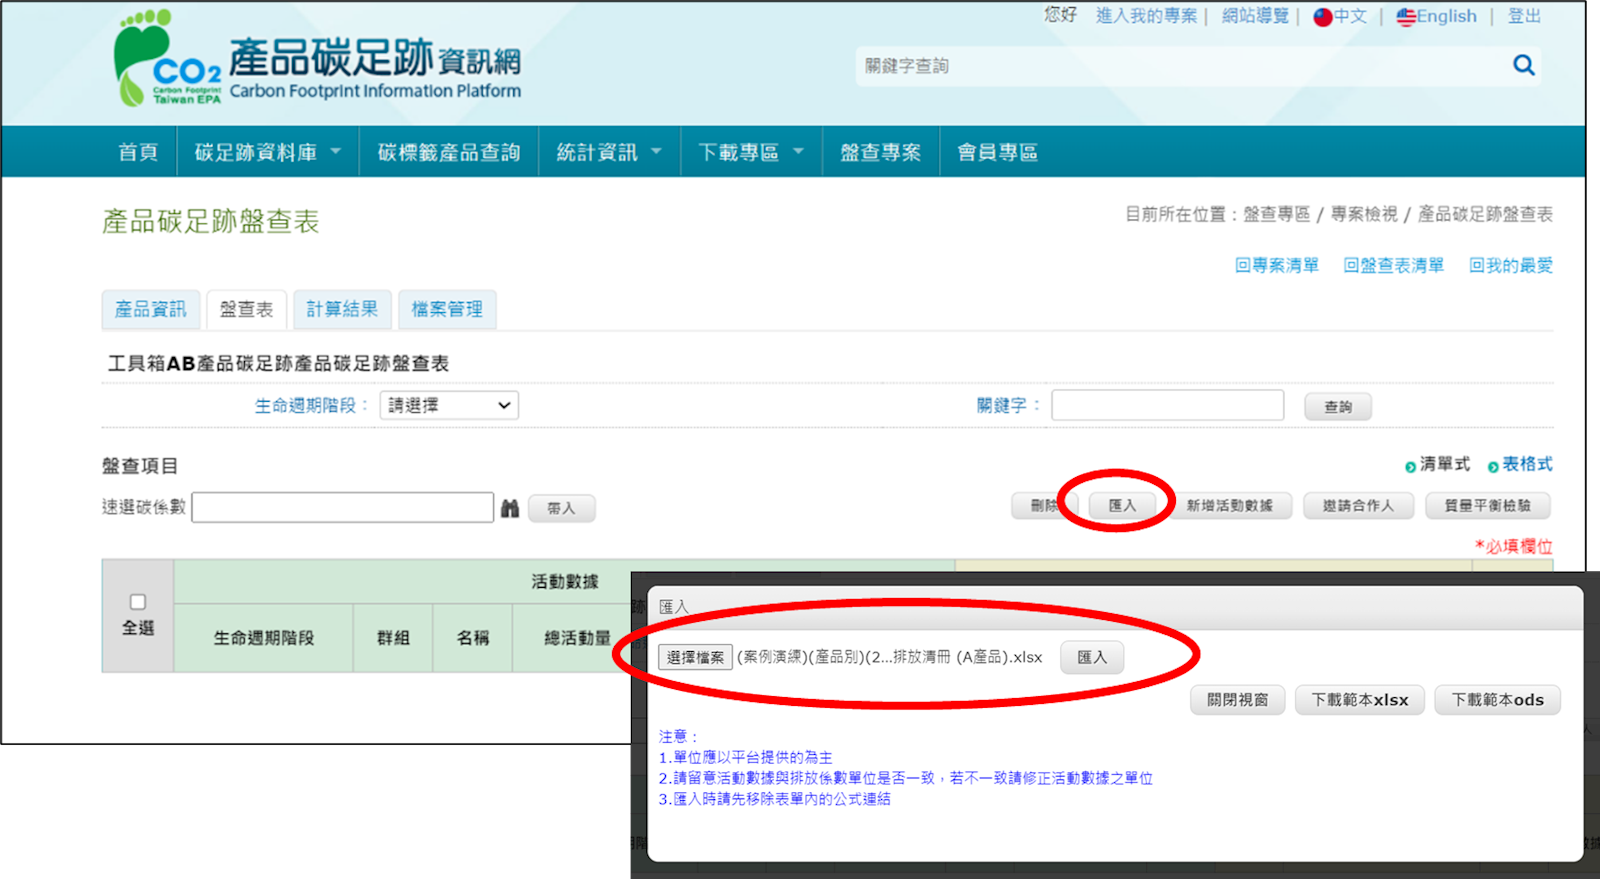
Task: Open the 檔案管理 tab
Action: (x=447, y=309)
